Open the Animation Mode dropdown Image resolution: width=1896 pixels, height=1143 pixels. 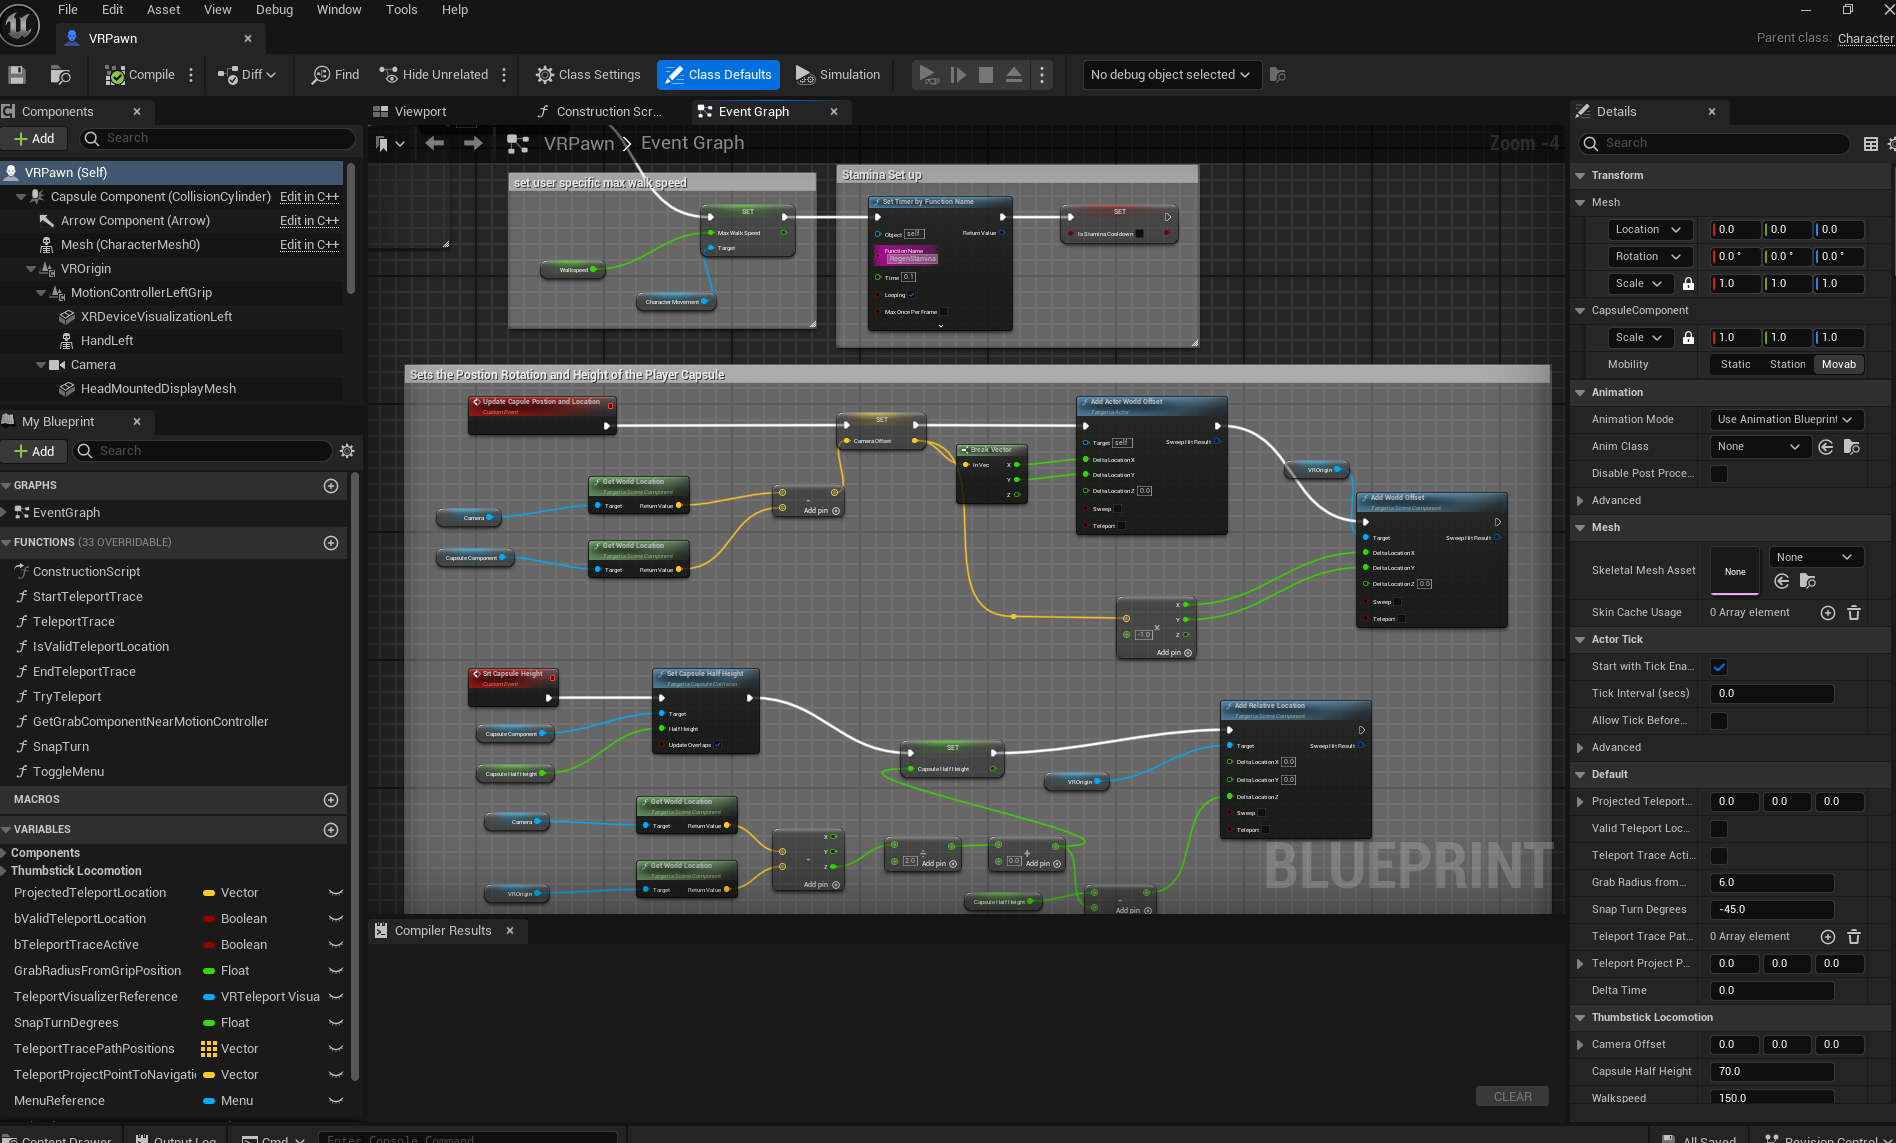point(1785,420)
